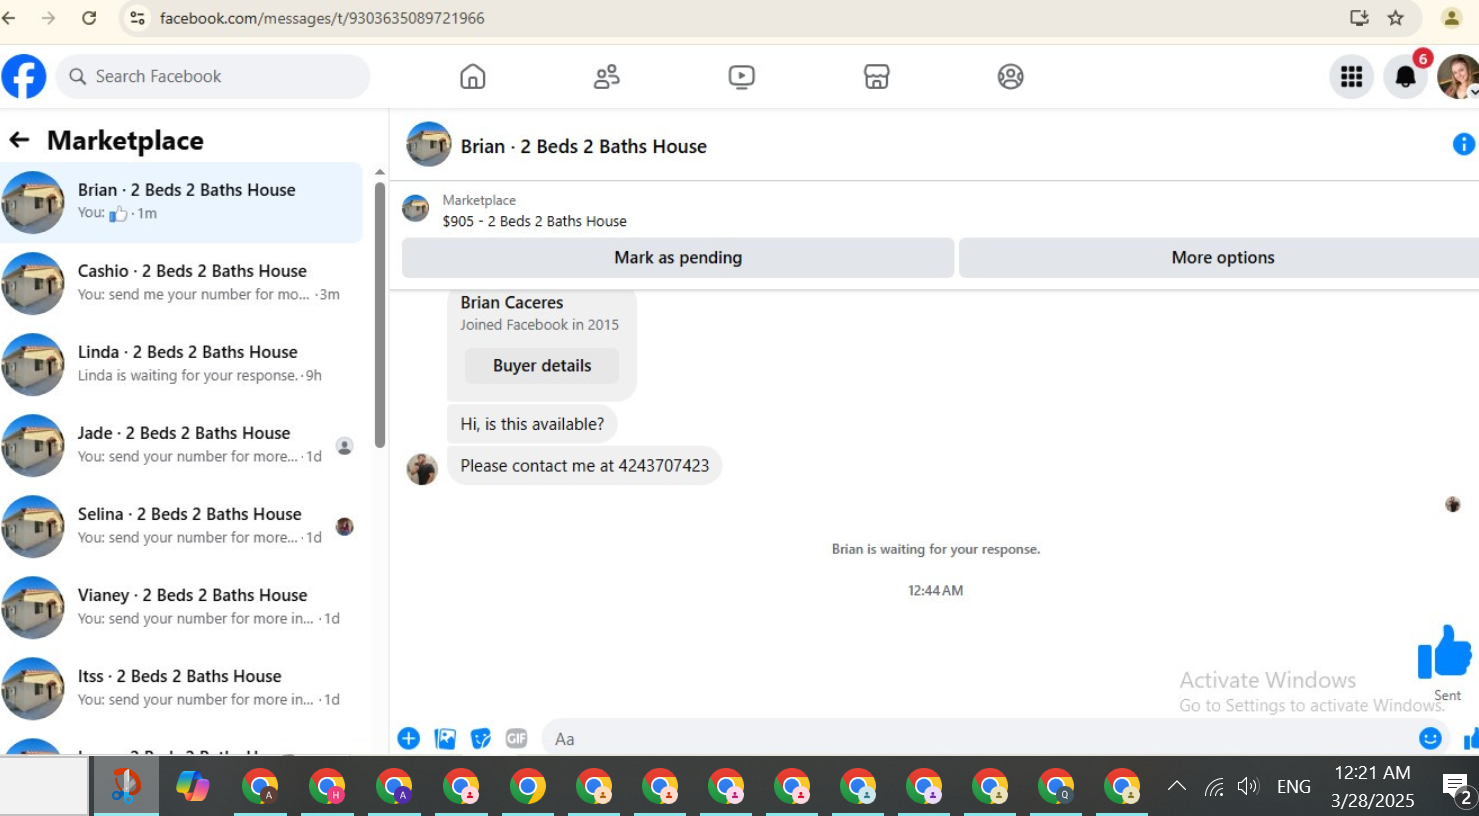This screenshot has height=816, width=1479.
Task: Open the Home feed icon
Action: [x=473, y=77]
